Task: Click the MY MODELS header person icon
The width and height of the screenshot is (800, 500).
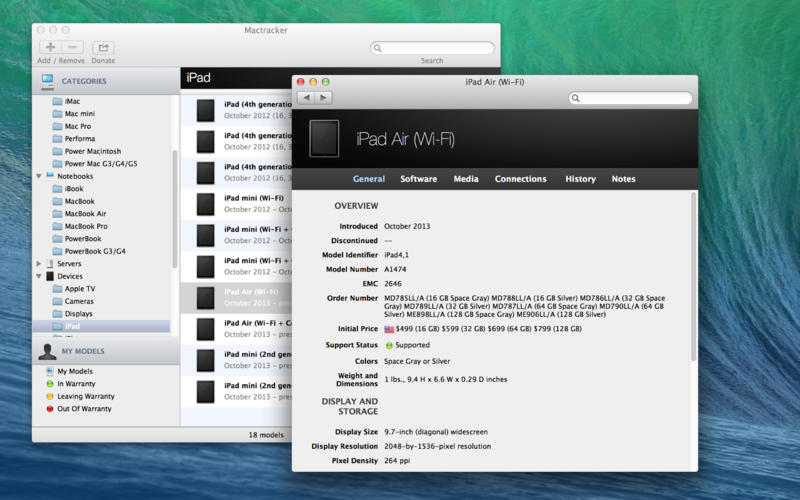Action: pyautogui.click(x=47, y=351)
